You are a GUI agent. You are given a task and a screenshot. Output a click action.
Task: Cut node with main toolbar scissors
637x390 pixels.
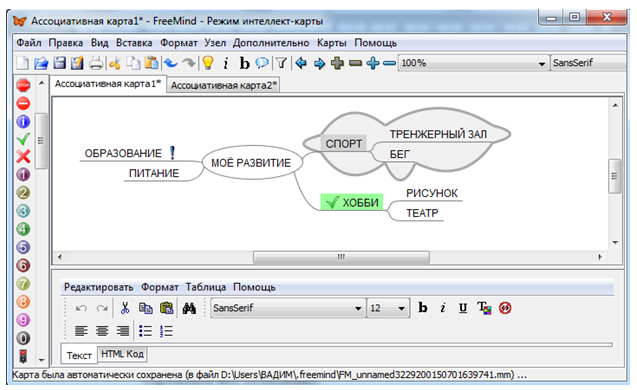point(115,63)
